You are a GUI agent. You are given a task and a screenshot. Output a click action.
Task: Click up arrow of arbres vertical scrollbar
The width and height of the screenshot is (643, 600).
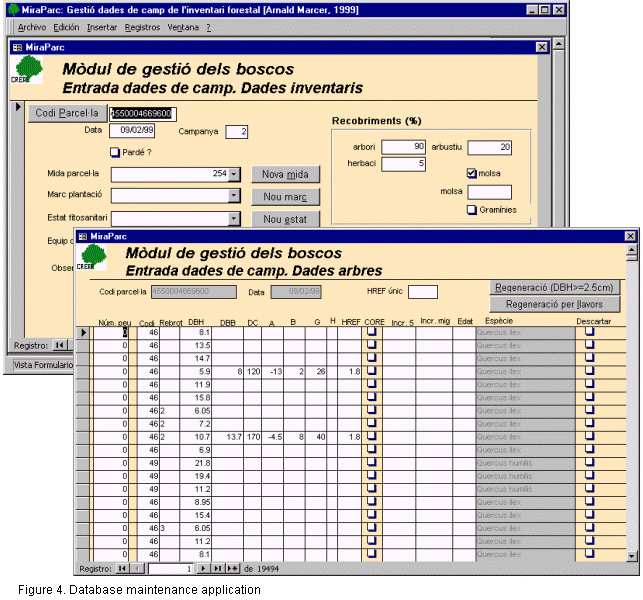coord(632,249)
